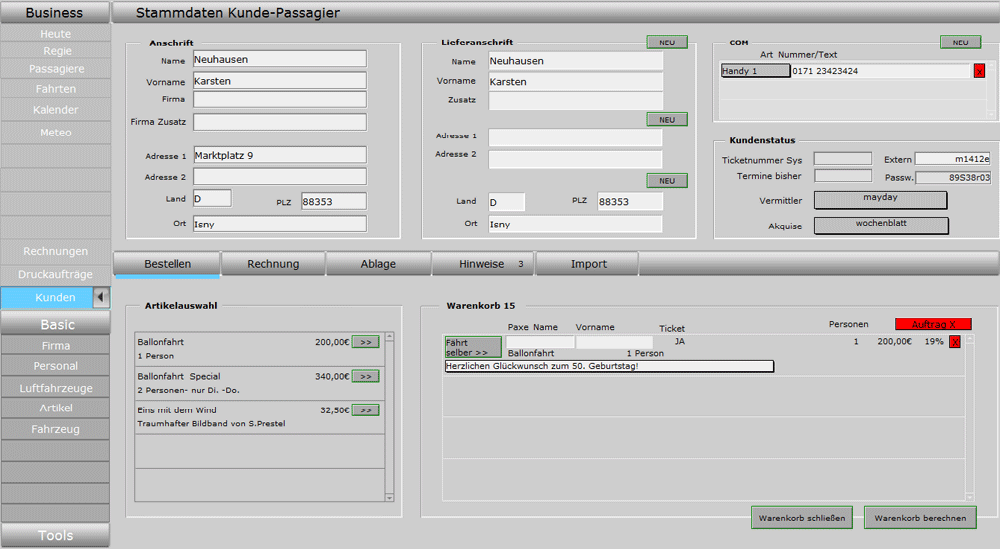Open the Vermittler mayday selector
This screenshot has height=549, width=1000.
[880, 200]
